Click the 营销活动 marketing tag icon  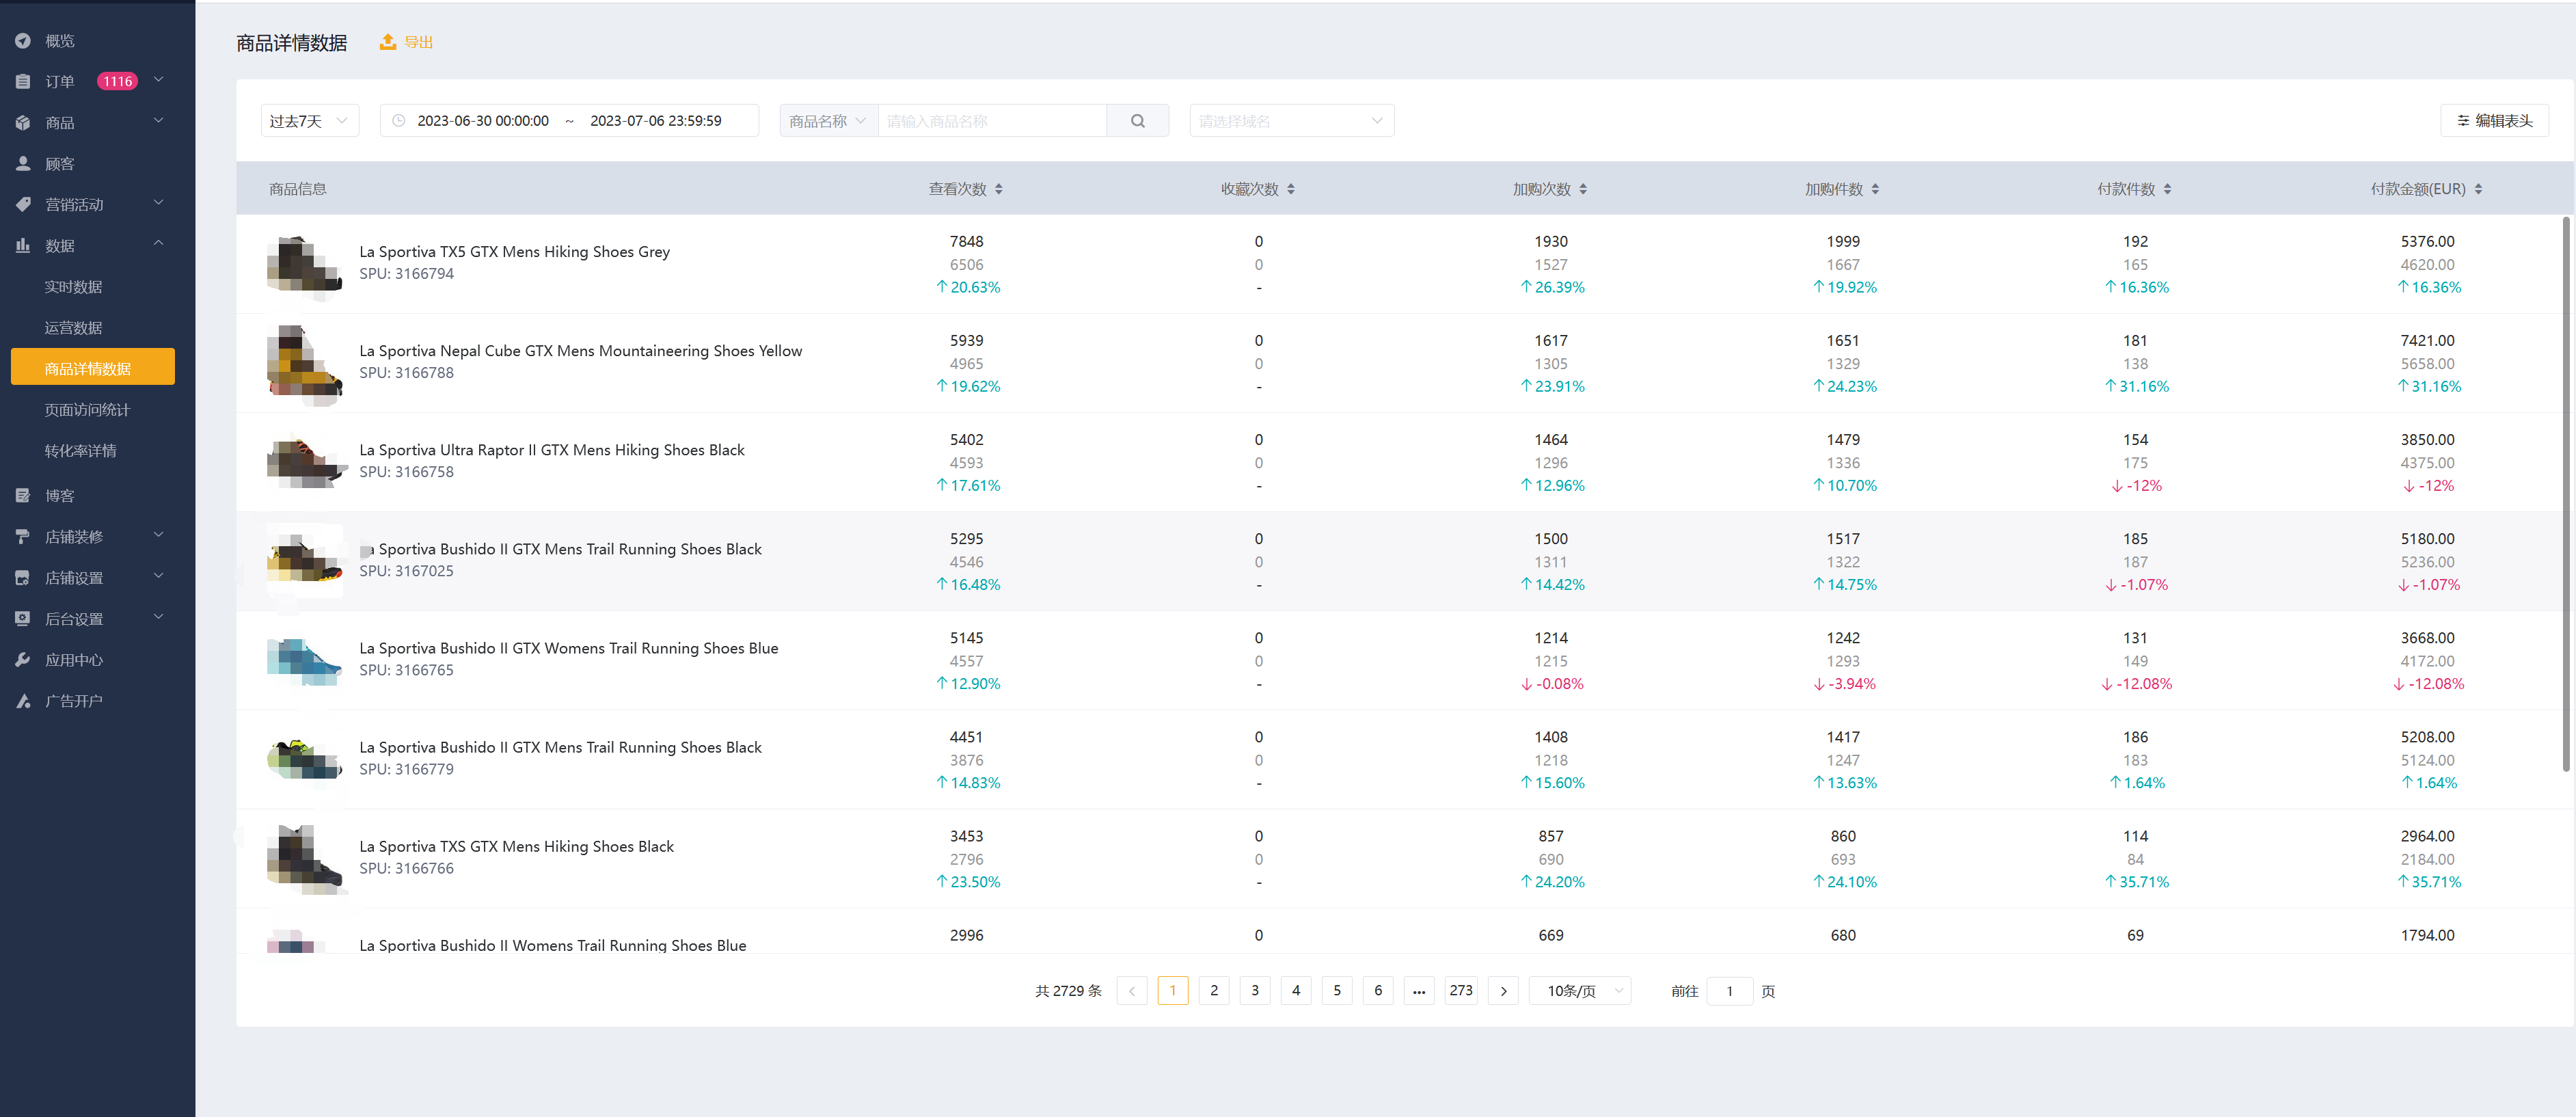click(x=23, y=205)
